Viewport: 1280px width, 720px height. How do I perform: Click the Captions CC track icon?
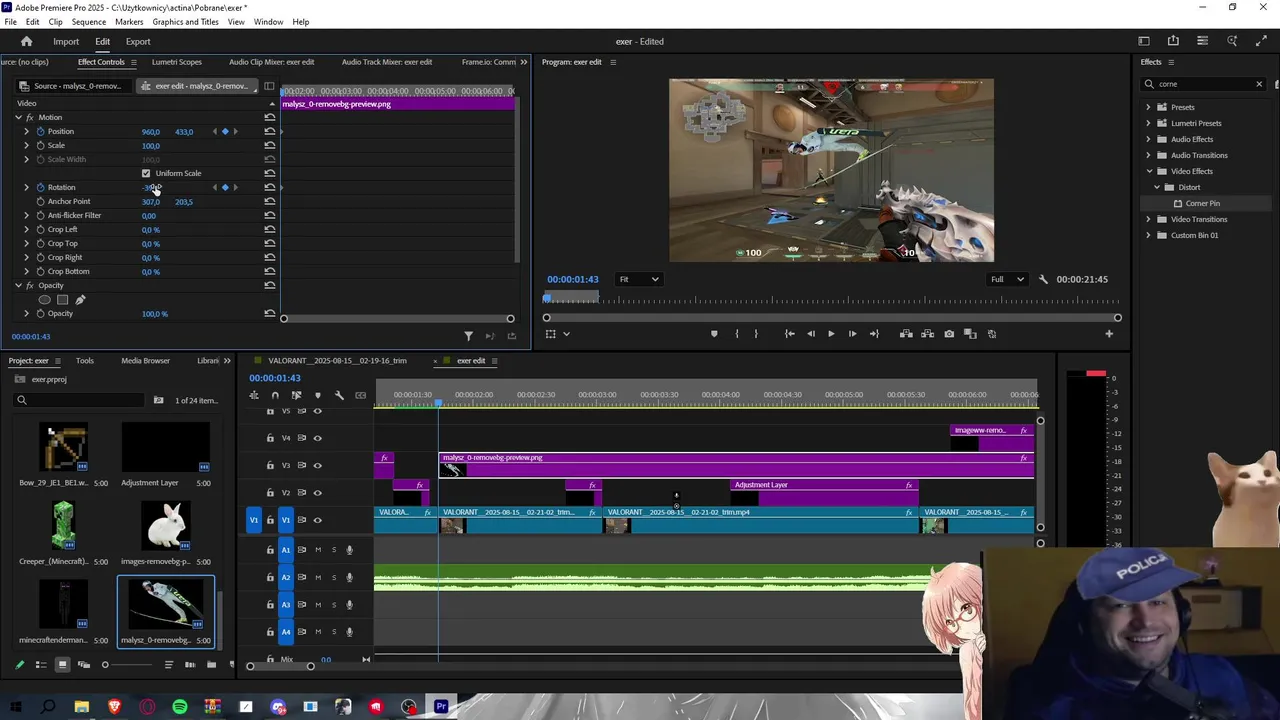pyautogui.click(x=360, y=395)
